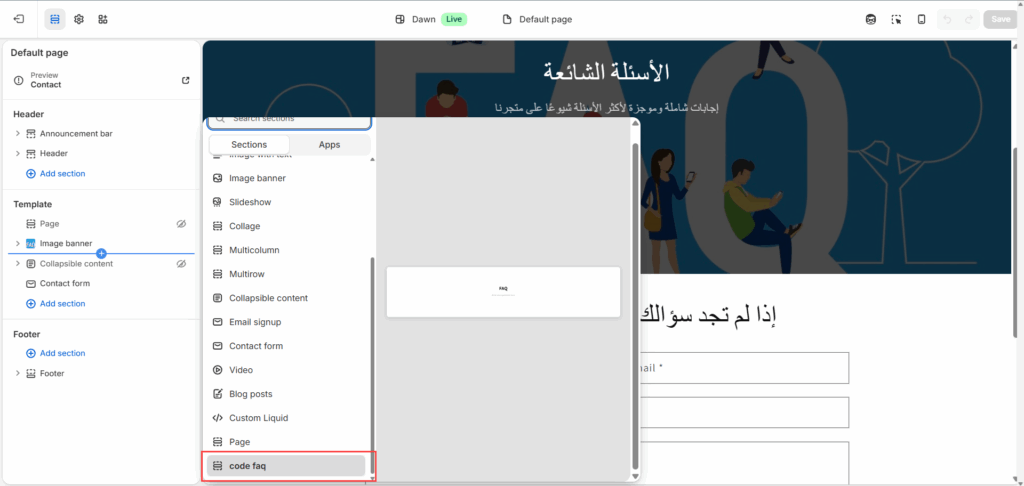Click Add section under Header
1024x486 pixels.
pos(62,173)
